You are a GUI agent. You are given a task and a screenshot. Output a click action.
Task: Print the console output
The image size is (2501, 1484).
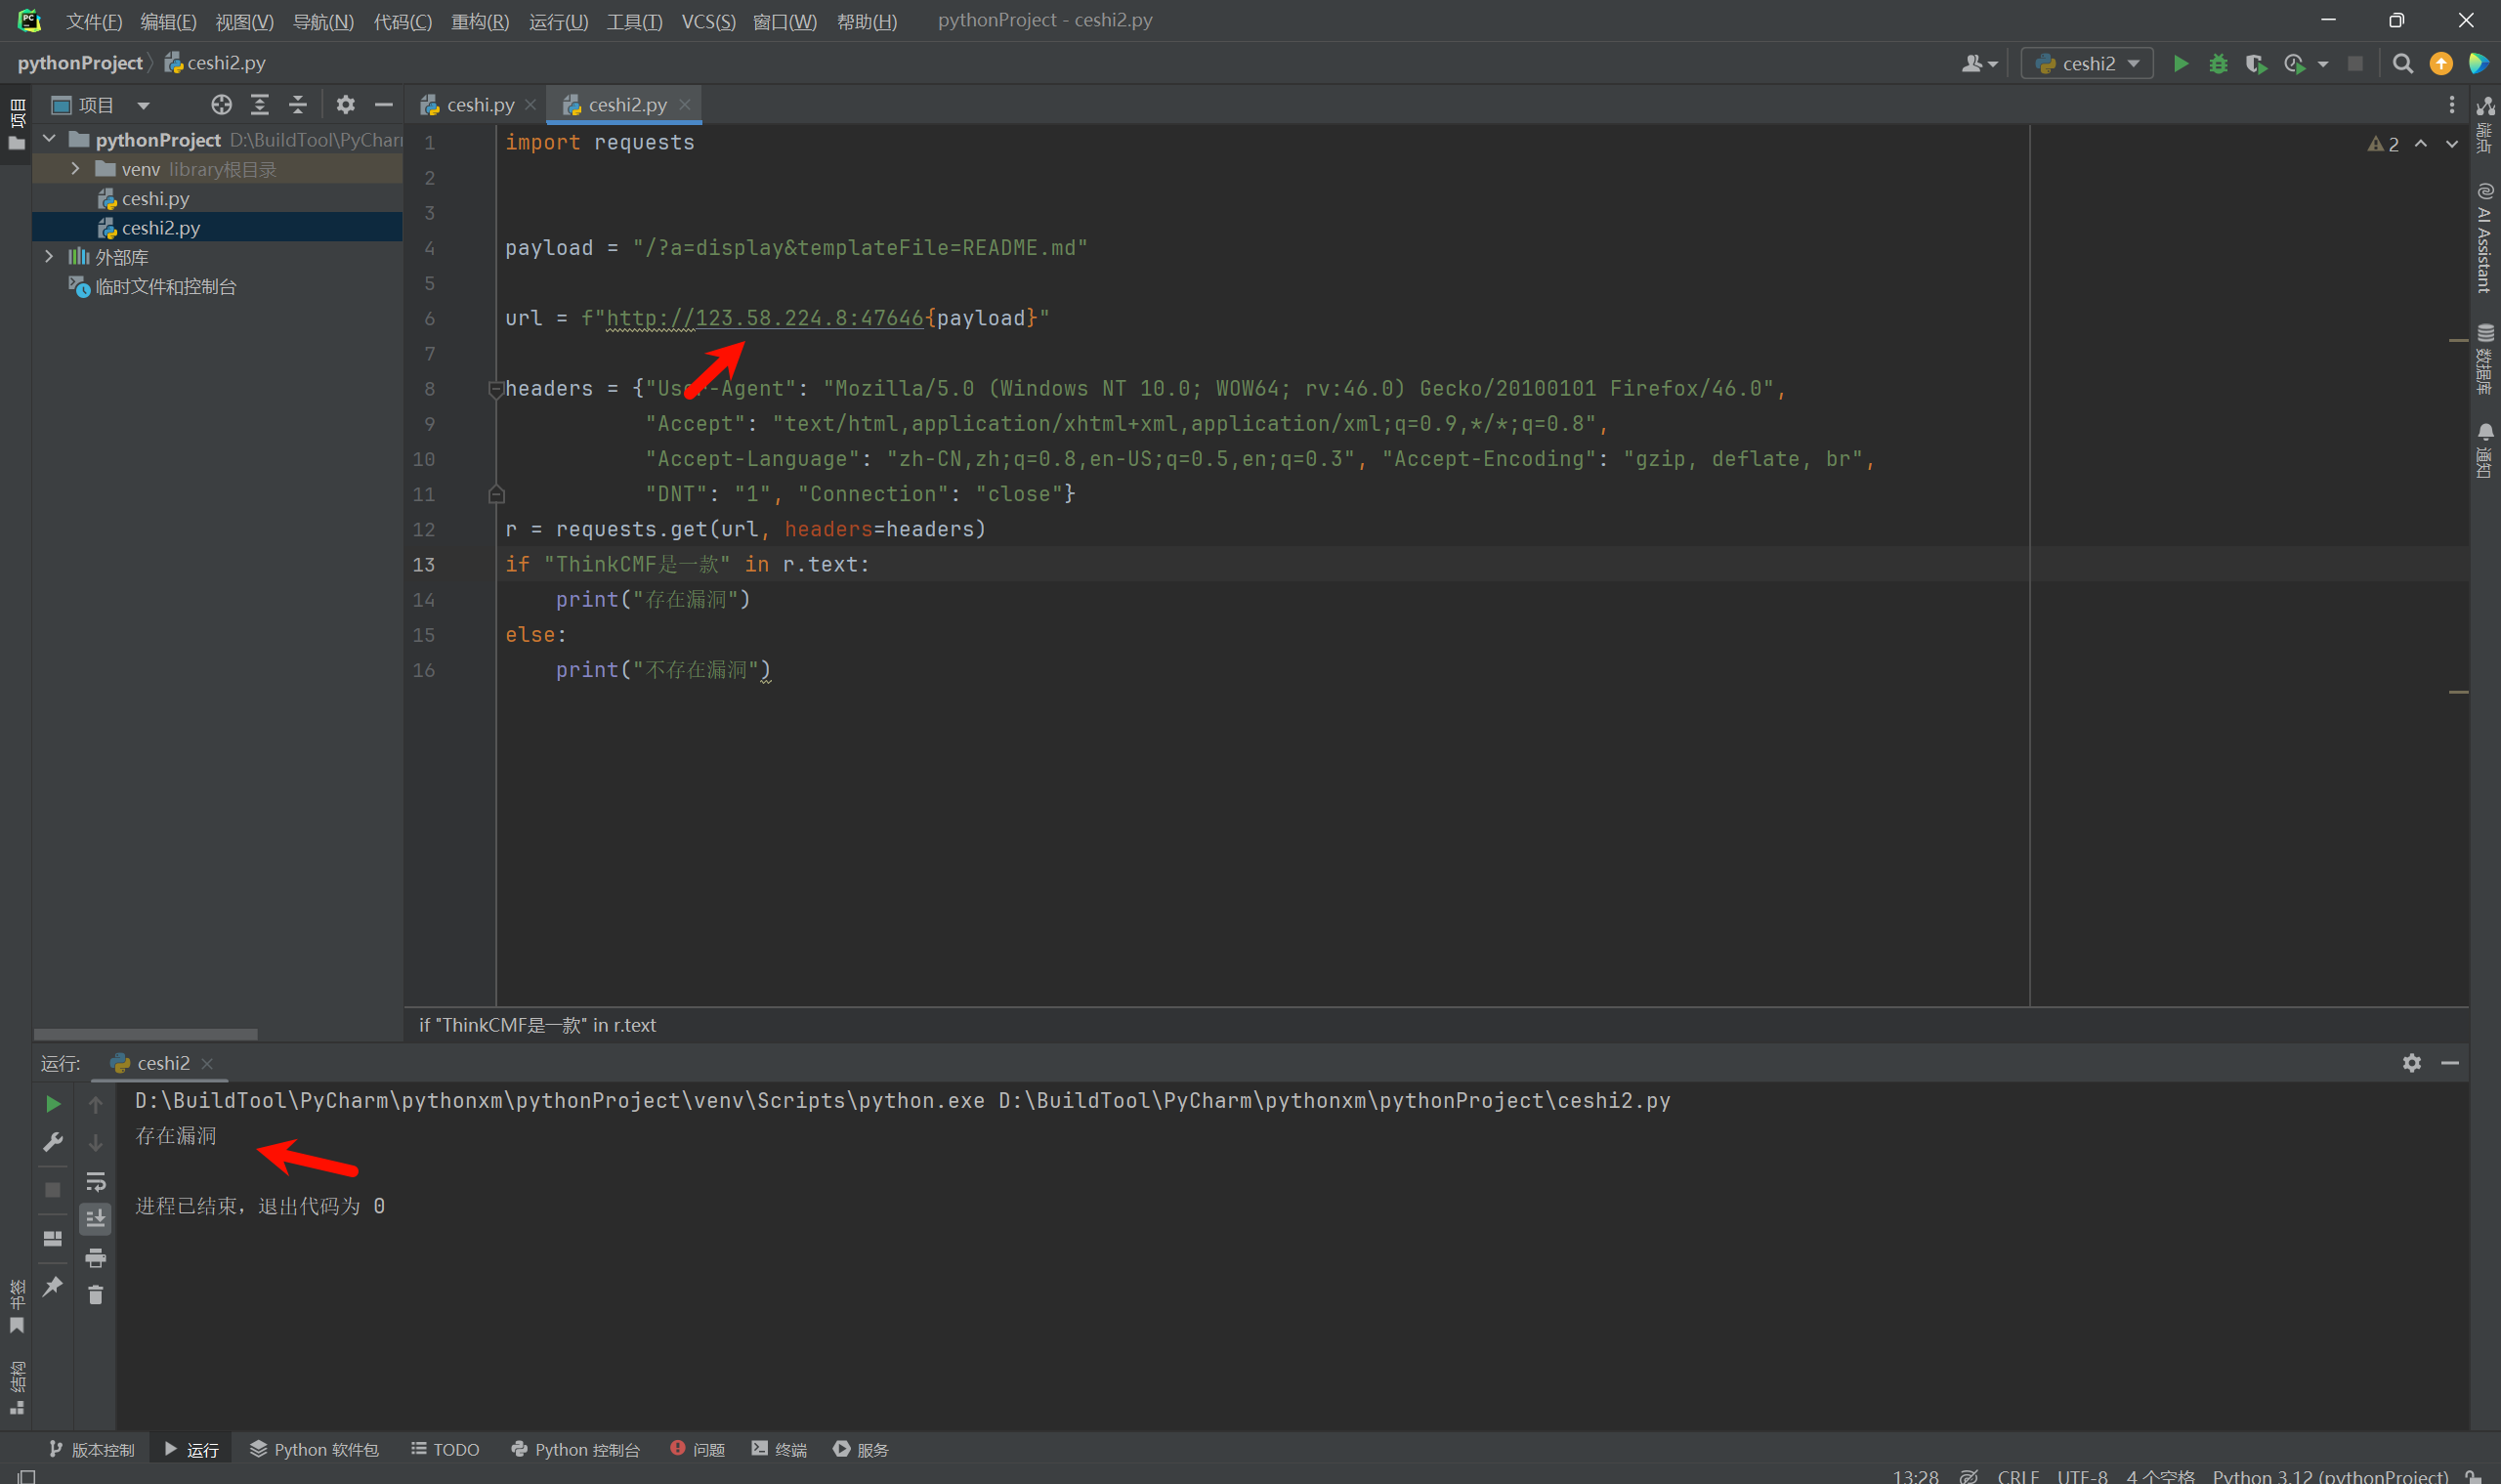[95, 1257]
